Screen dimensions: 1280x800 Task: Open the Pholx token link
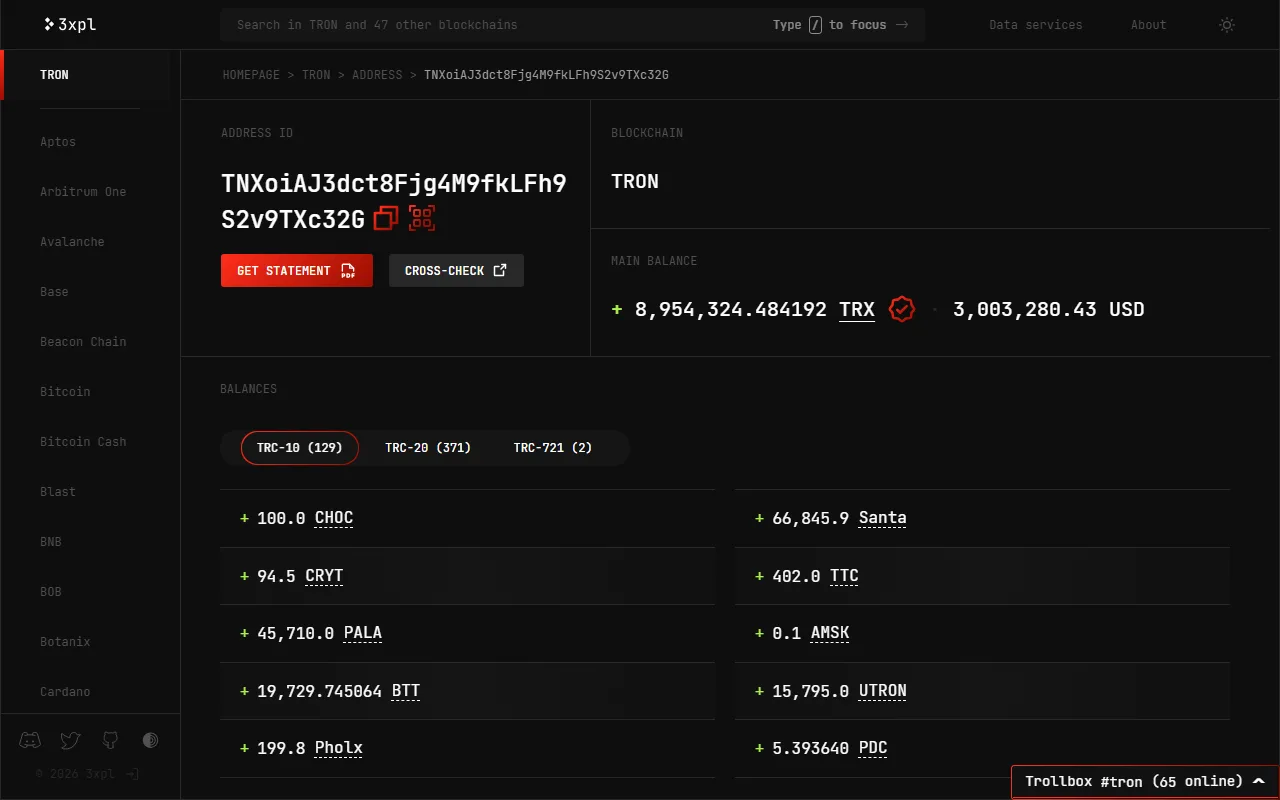click(339, 748)
